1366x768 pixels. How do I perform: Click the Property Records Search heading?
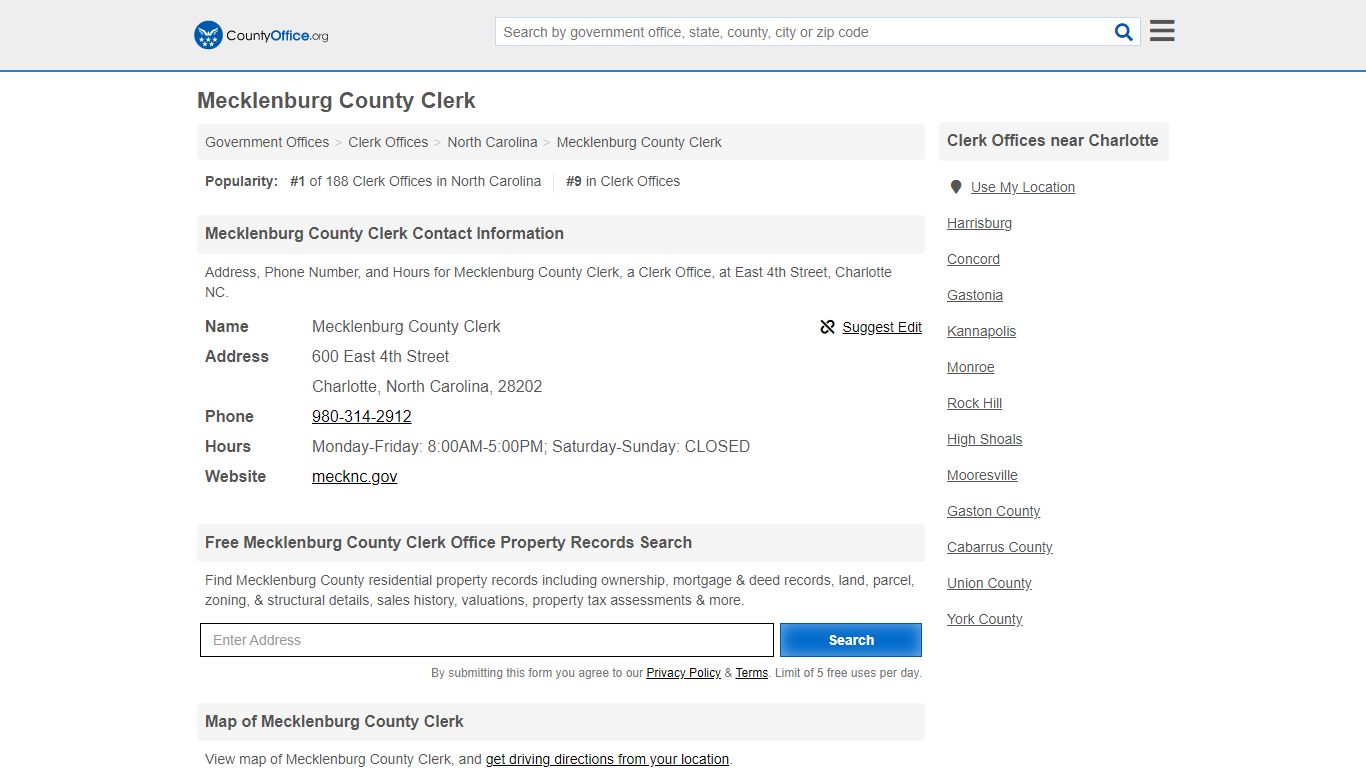(448, 543)
